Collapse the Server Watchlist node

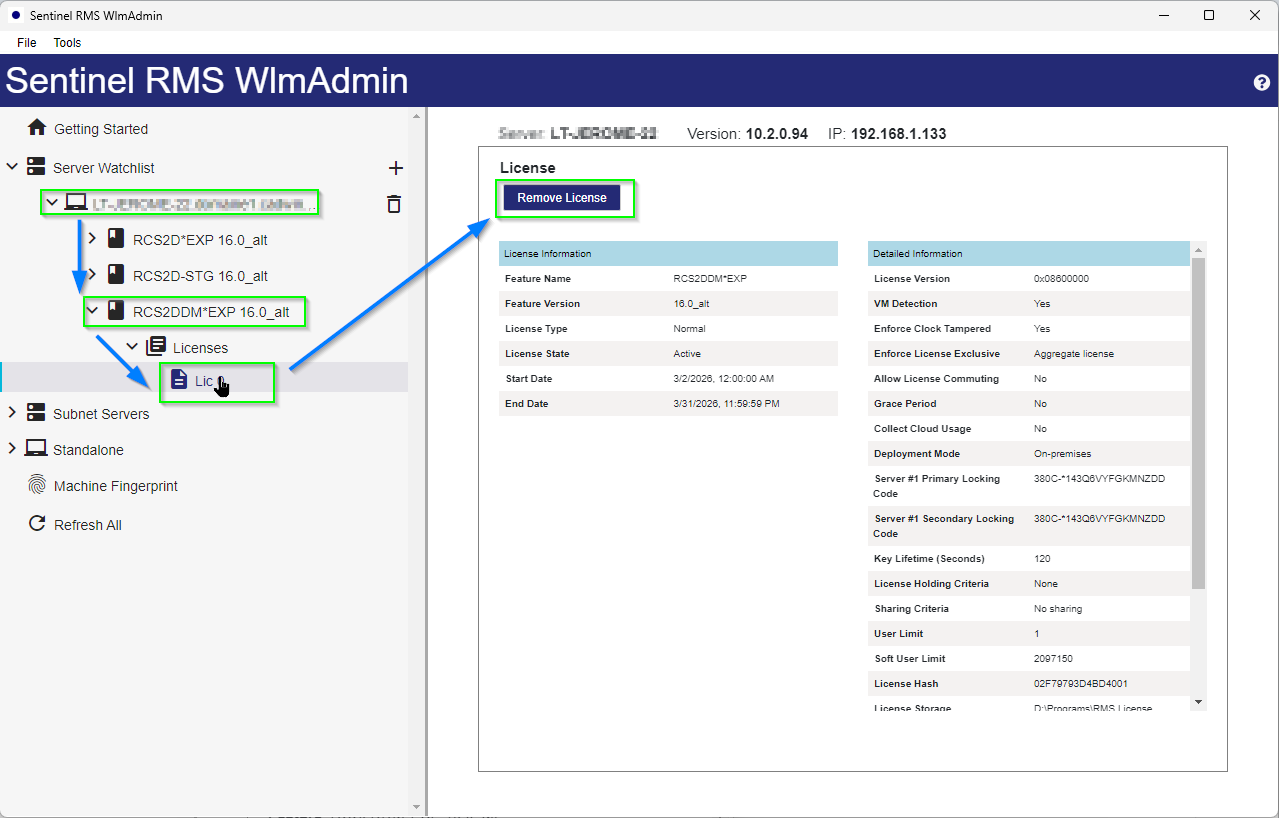pos(12,167)
